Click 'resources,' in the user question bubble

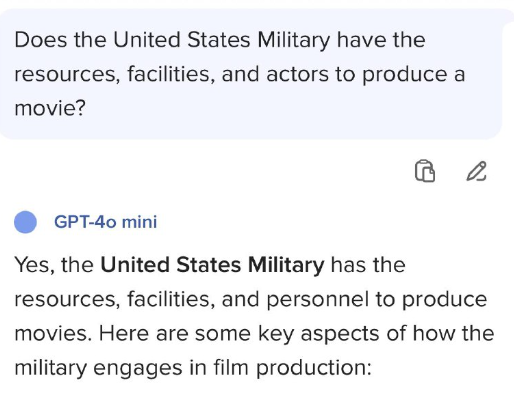click(x=67, y=75)
